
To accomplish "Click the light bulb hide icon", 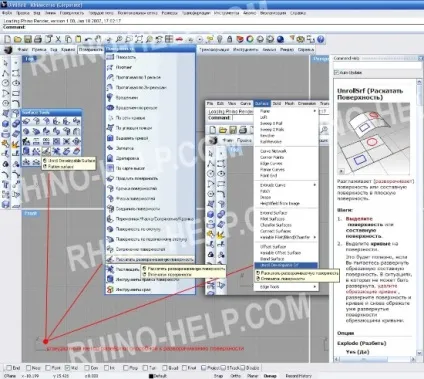I will click(219, 39).
